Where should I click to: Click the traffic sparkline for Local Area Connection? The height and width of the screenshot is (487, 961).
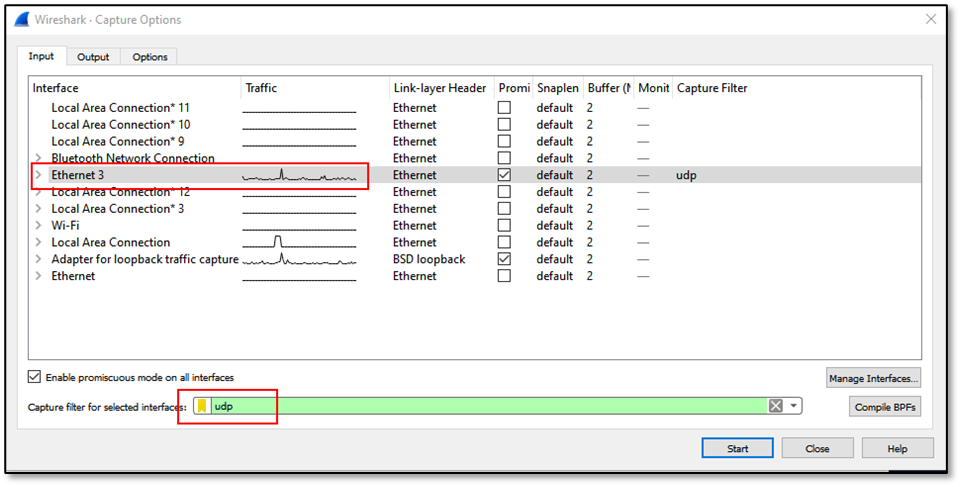[x=299, y=242]
